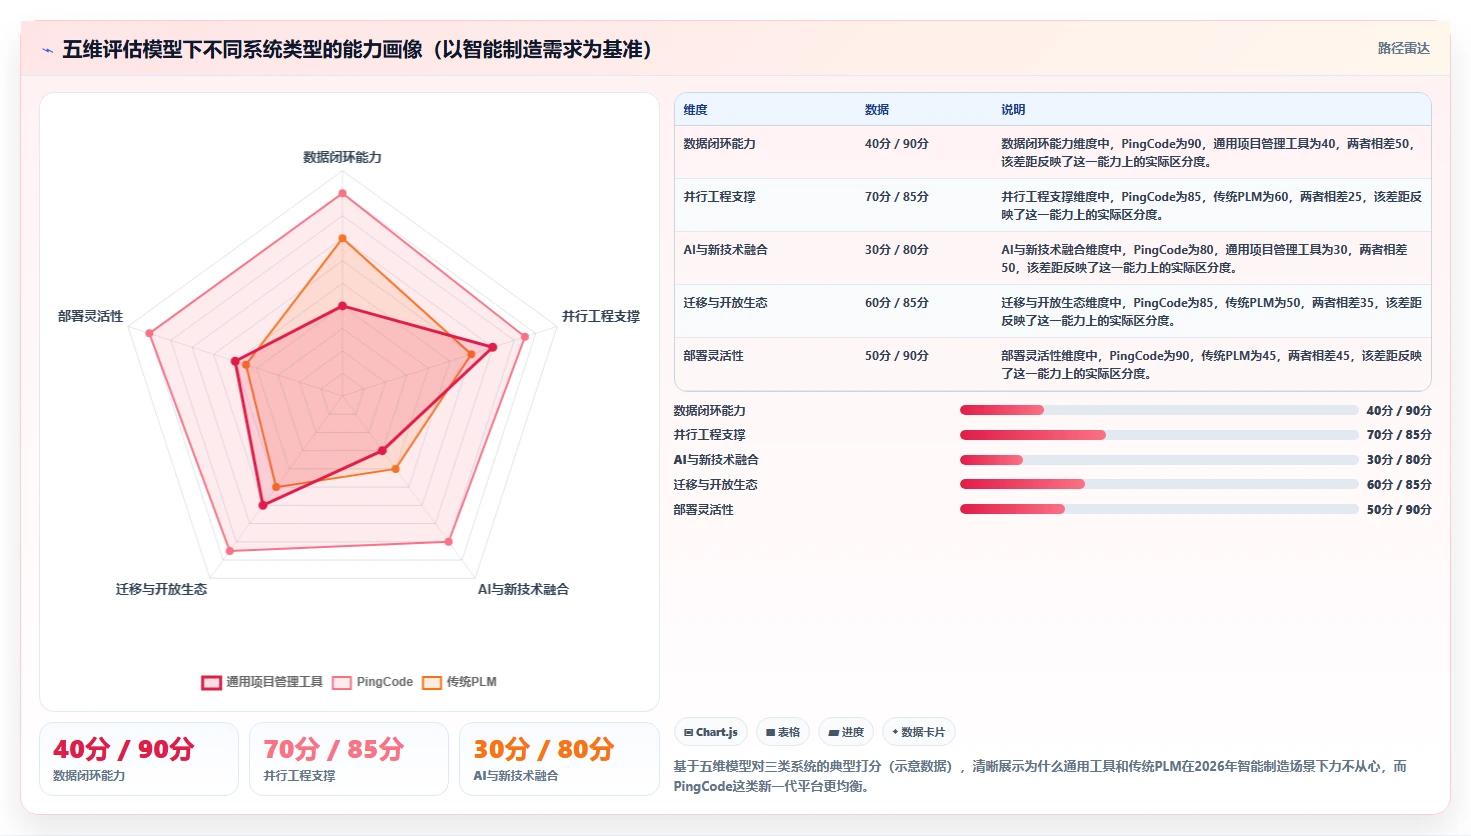1471x836 pixels.
Task: Toggle the PingCode legend swatch
Action: point(342,683)
